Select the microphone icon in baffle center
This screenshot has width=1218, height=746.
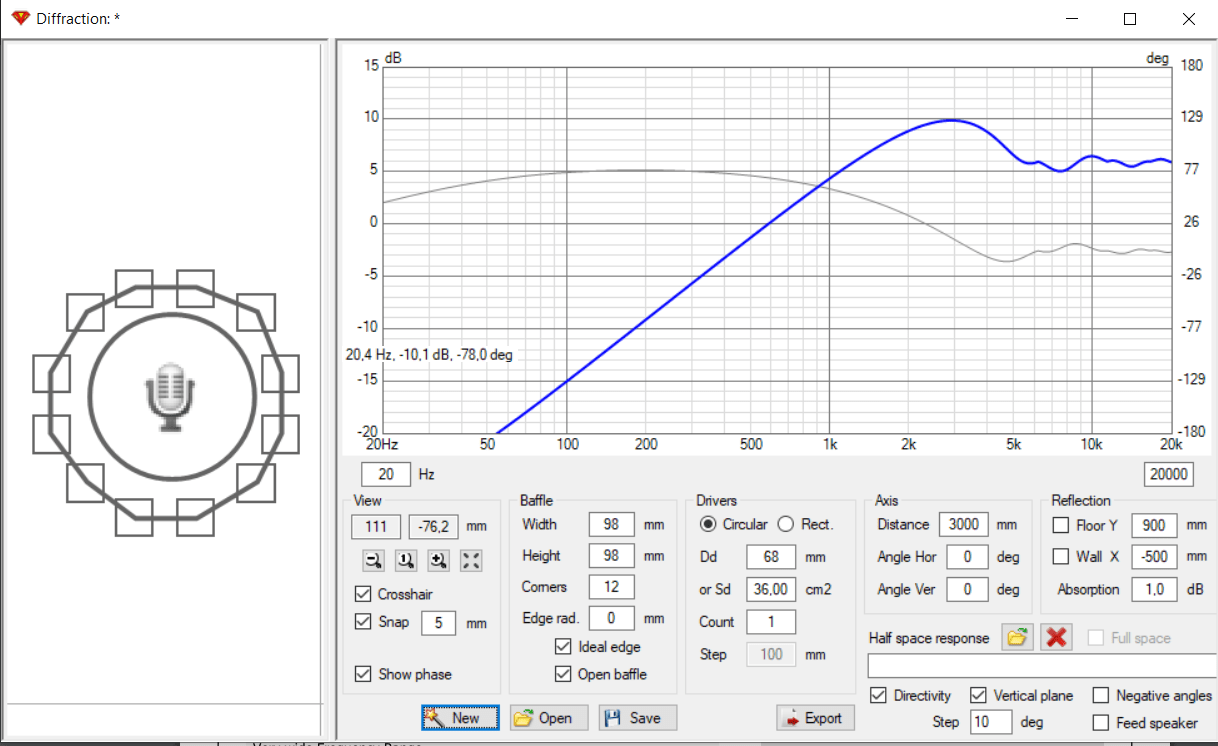click(x=172, y=396)
